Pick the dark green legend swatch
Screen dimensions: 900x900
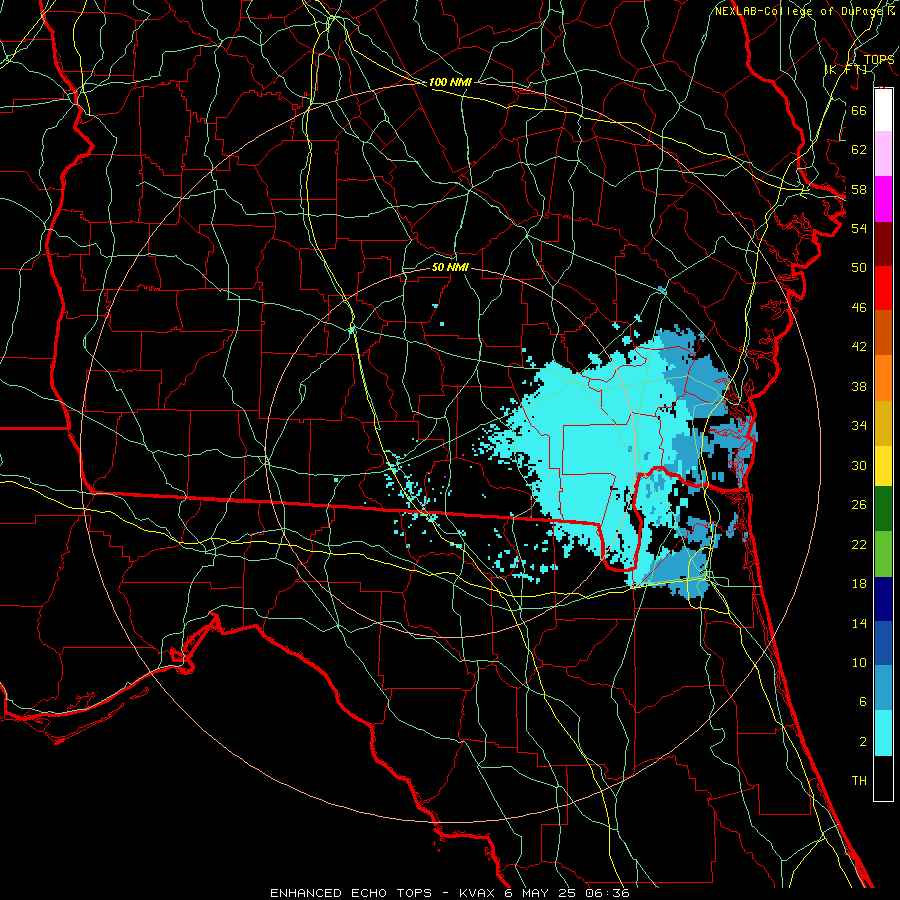(x=883, y=509)
